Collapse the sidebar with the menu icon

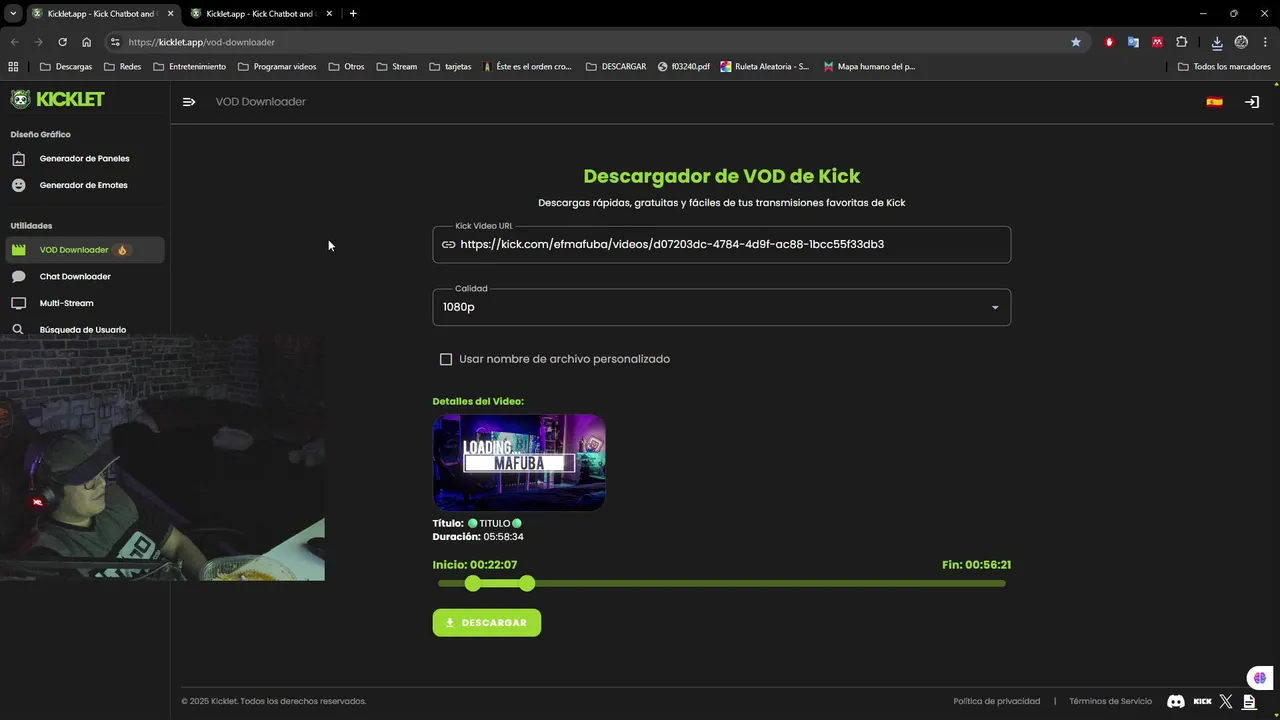pyautogui.click(x=189, y=102)
